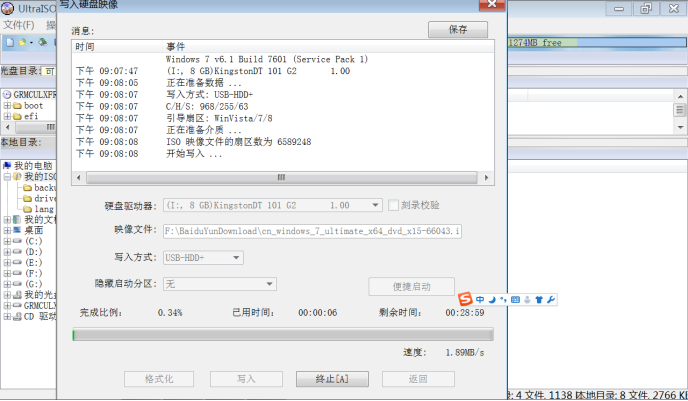Click the 格式化 format button
Viewport: 688px width, 401px height.
pyautogui.click(x=159, y=379)
